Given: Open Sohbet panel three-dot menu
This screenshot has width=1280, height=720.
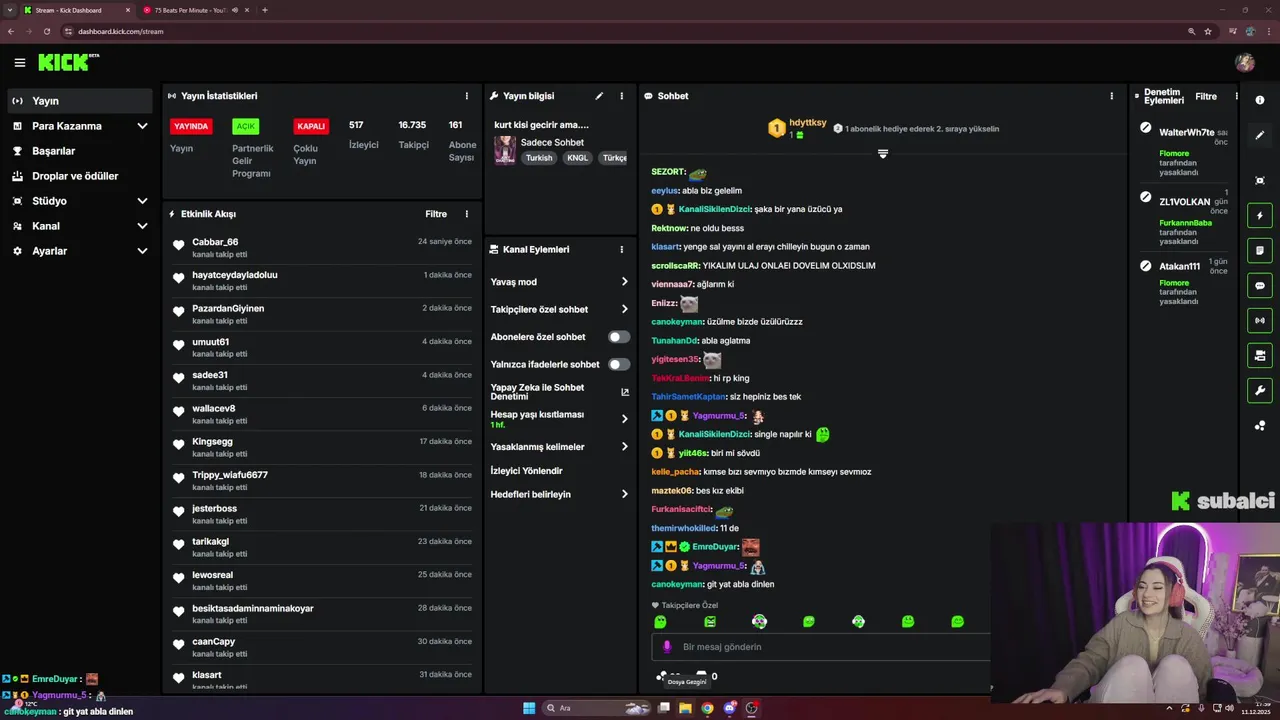Looking at the screenshot, I should coord(1111,96).
